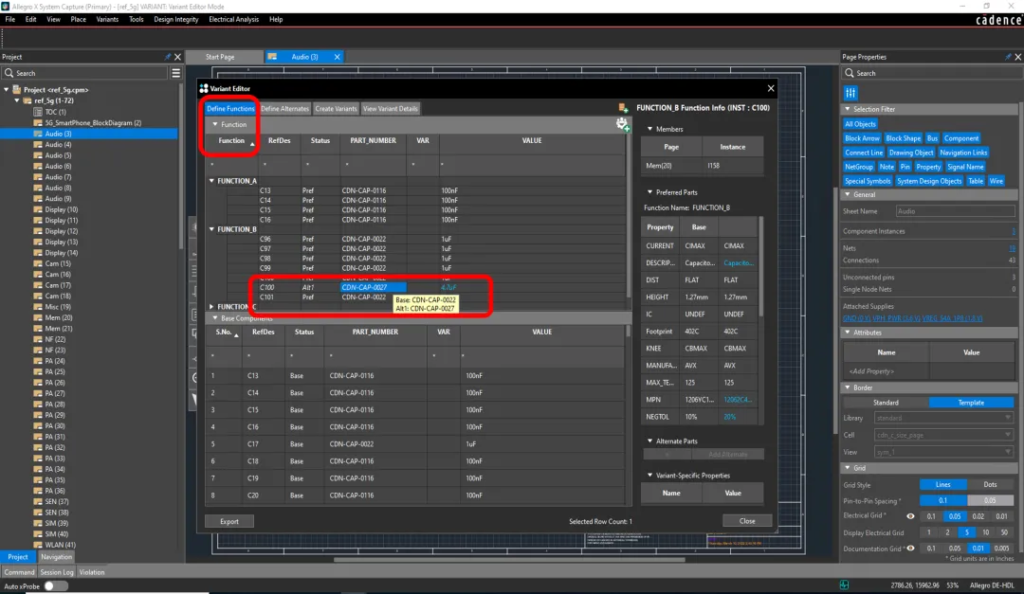
Task: Click the status icon in bottom bar
Action: 845,584
